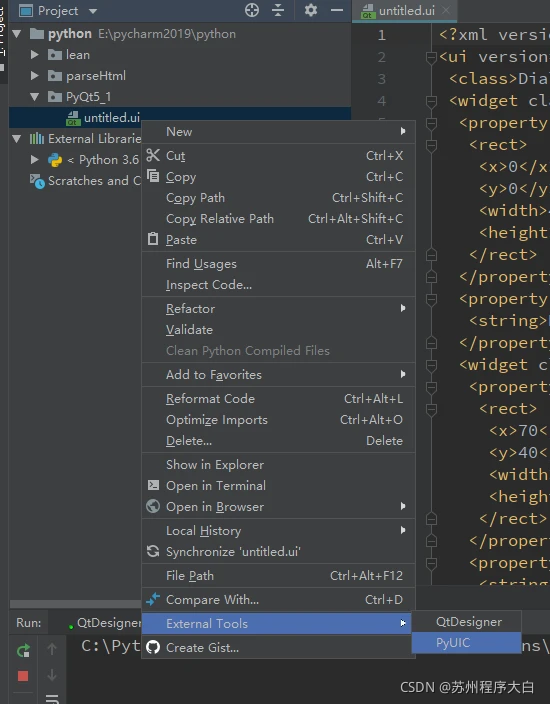Hide the Project panel with minus icon
This screenshot has height=704, width=550.
[337, 10]
